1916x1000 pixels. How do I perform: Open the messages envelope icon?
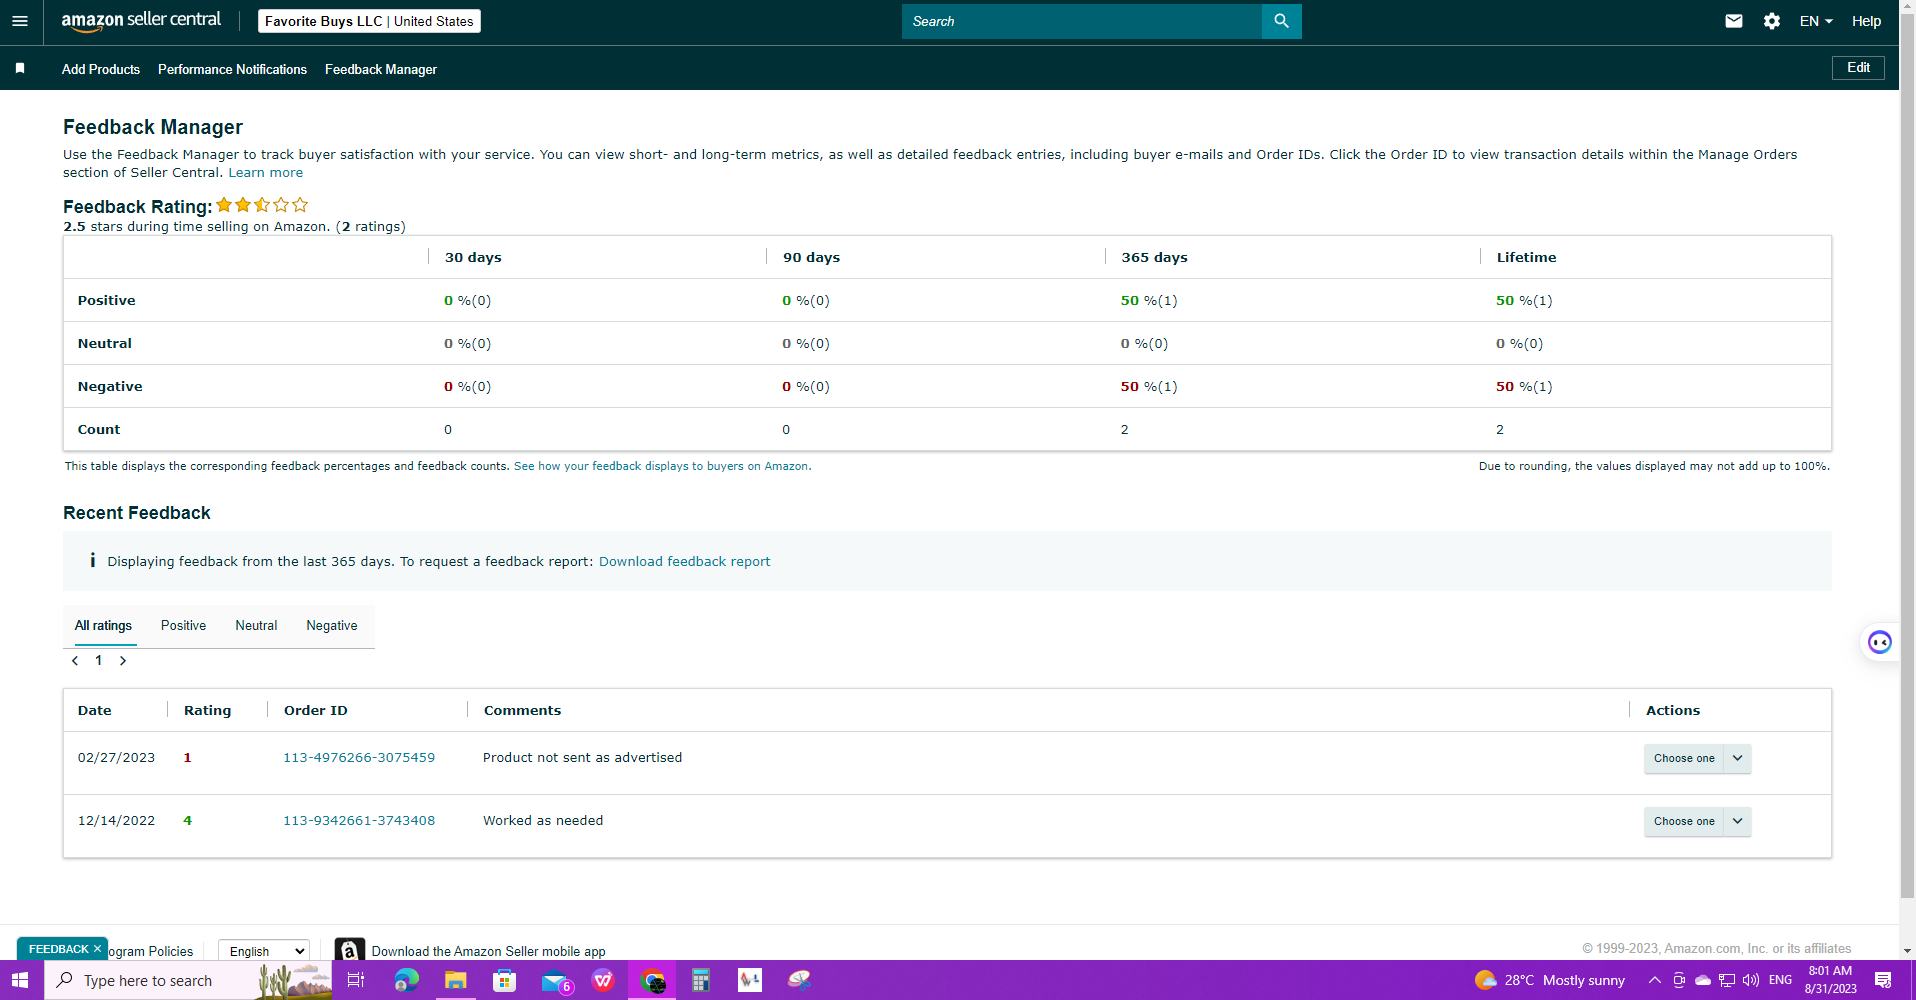point(1734,21)
